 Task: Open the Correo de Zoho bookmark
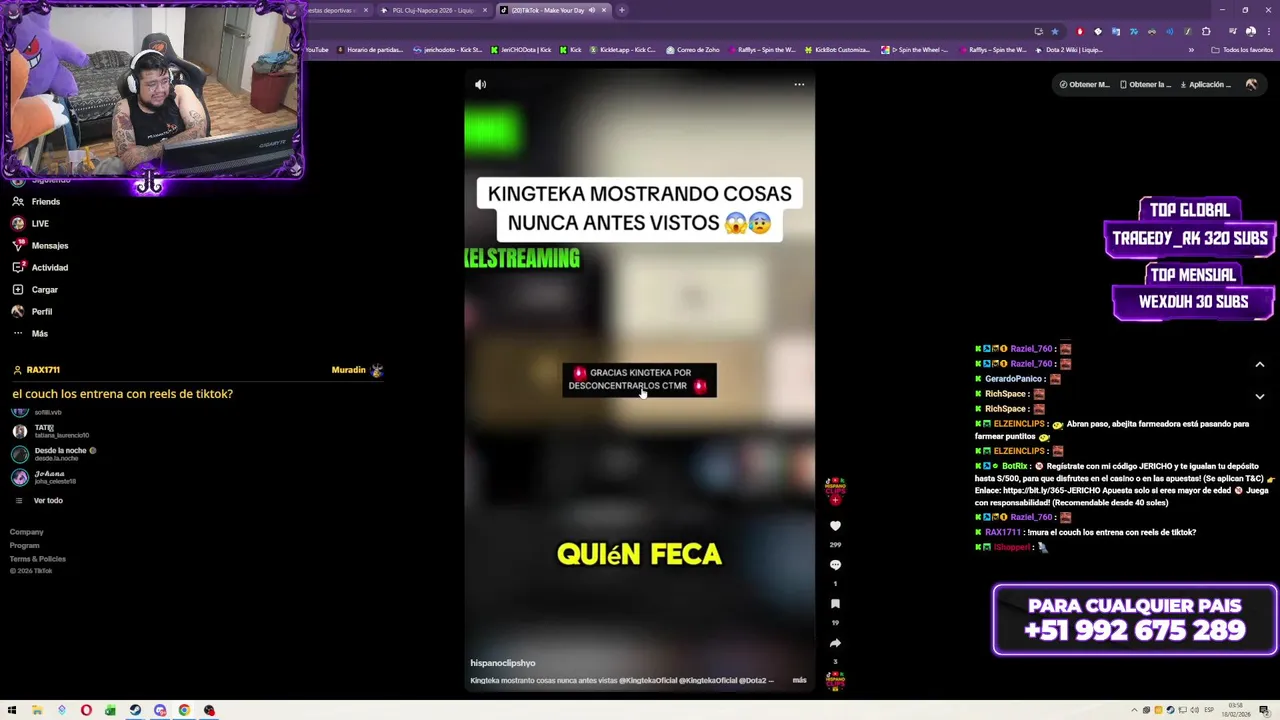(692, 49)
